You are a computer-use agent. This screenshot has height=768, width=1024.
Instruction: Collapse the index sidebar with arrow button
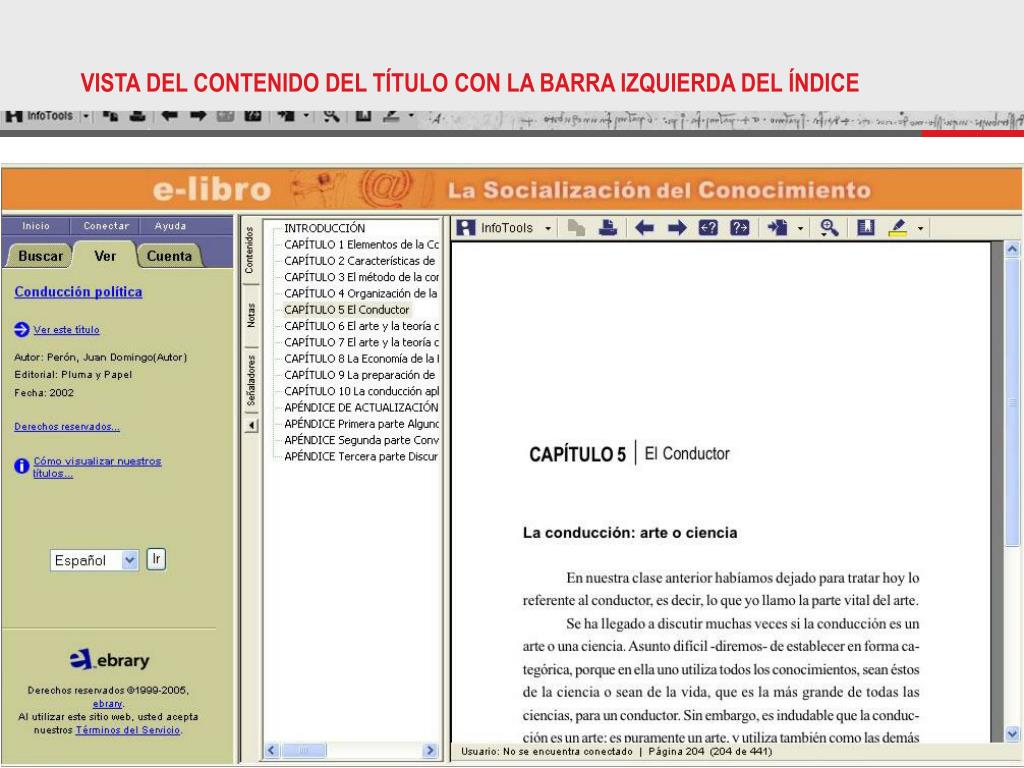[251, 425]
